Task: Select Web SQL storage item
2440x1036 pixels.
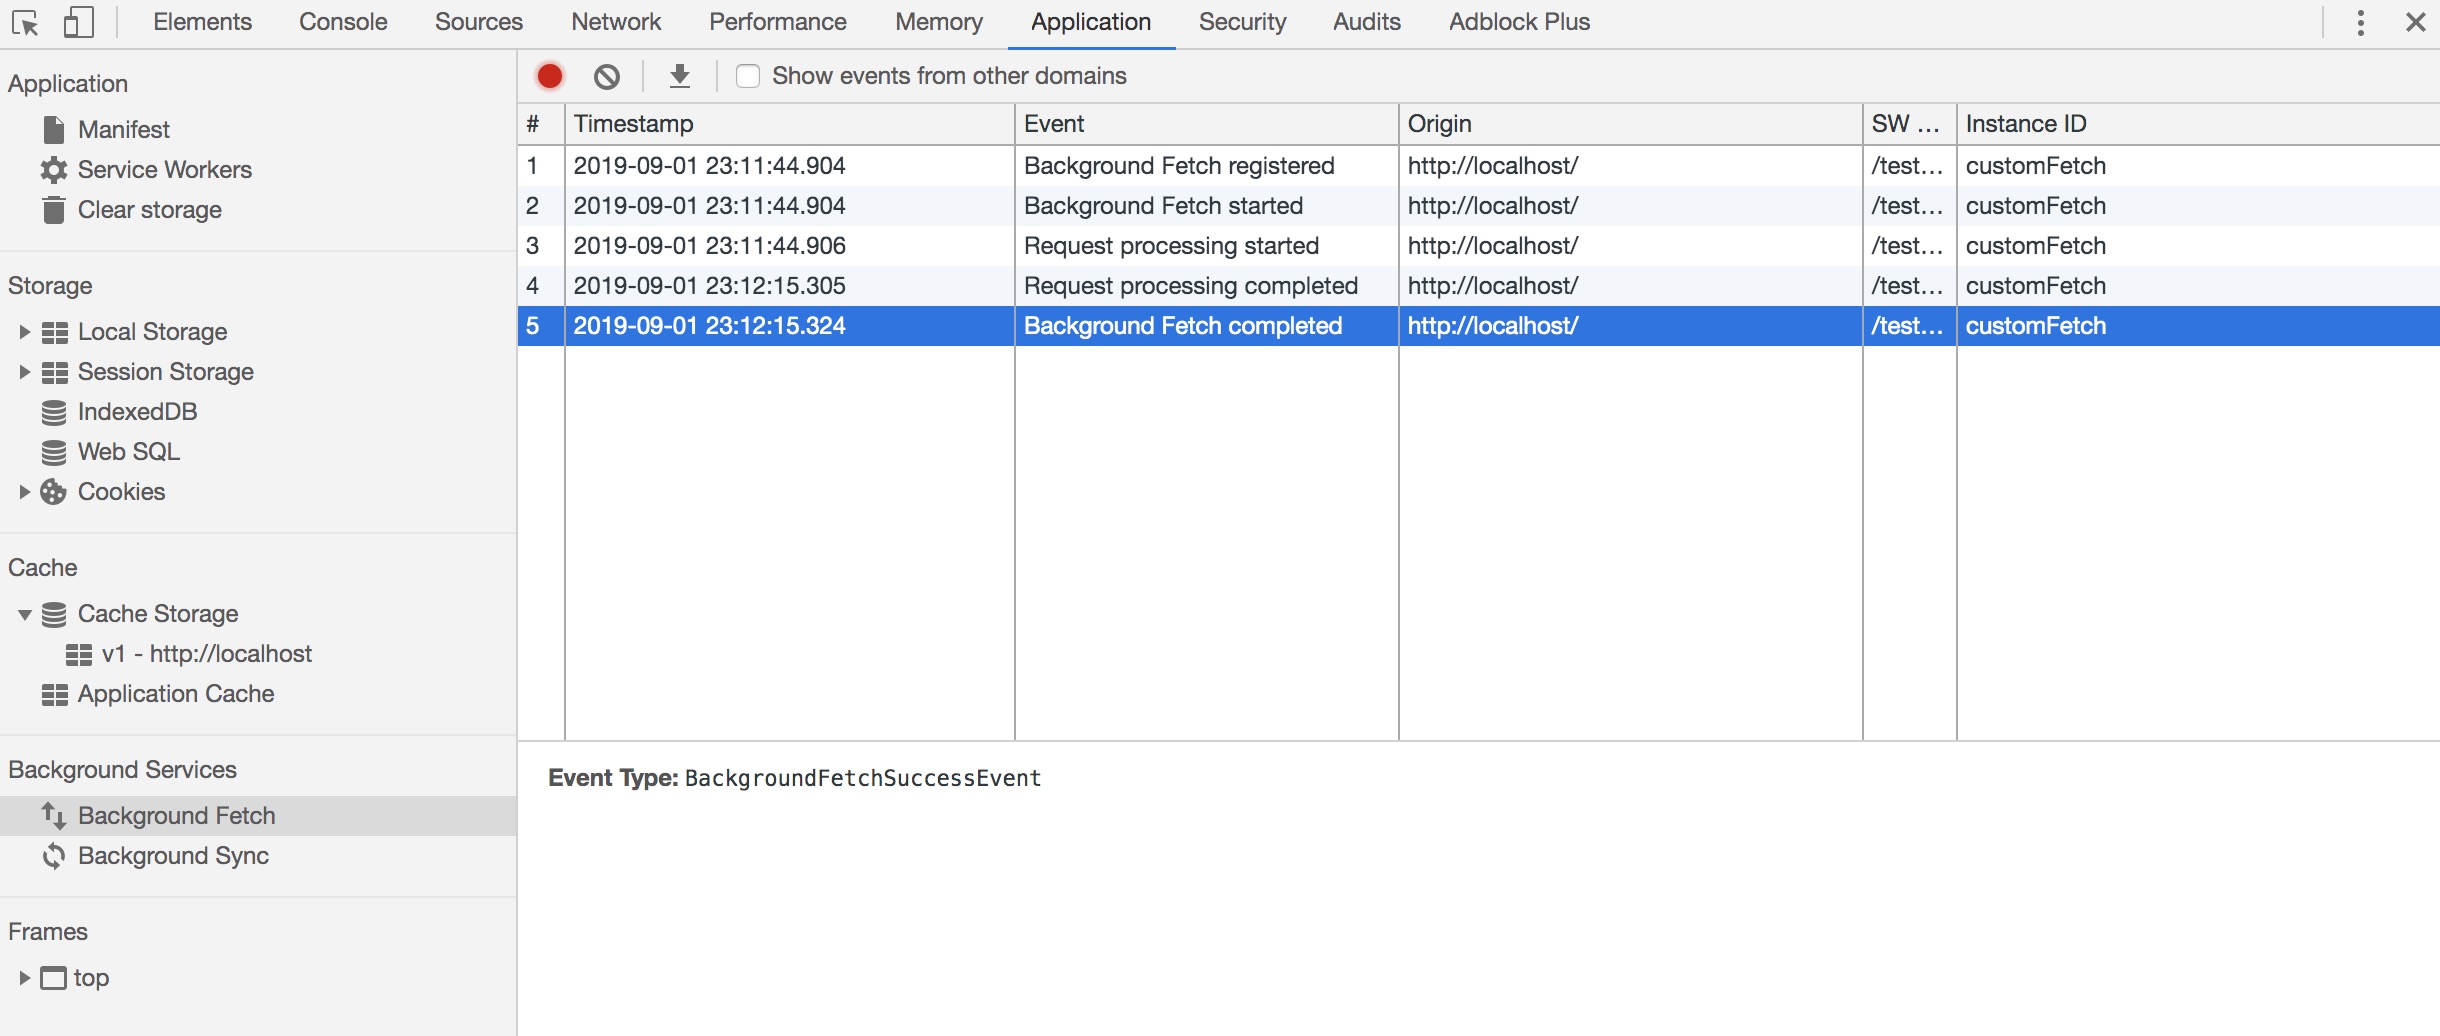Action: click(x=129, y=452)
